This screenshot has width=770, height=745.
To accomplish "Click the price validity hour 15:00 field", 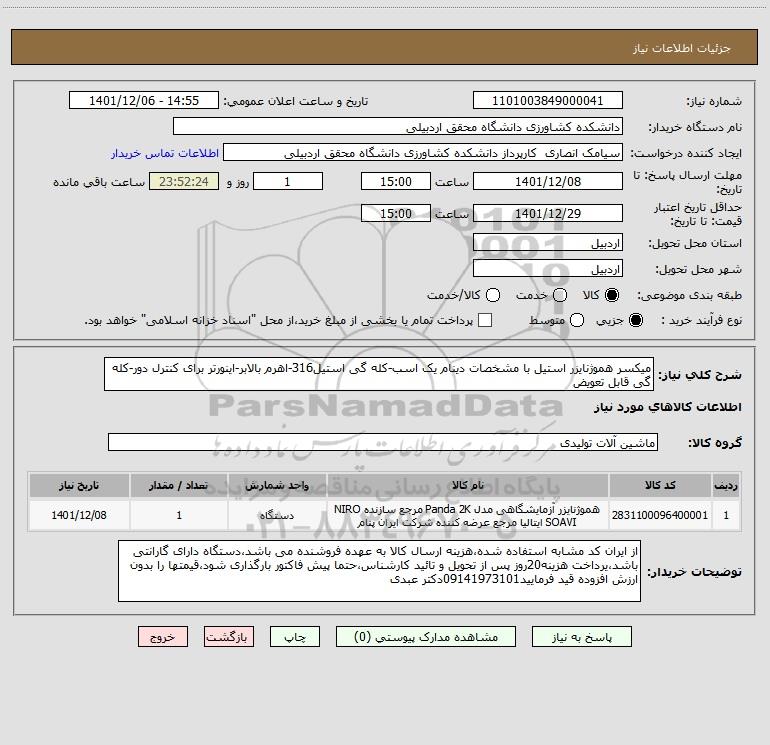I will click(396, 213).
